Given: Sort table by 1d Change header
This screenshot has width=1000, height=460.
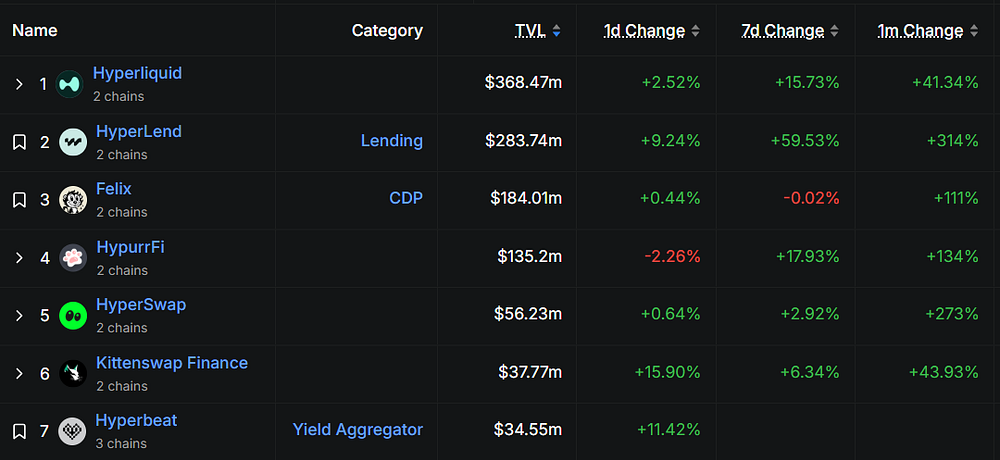Looking at the screenshot, I should pos(645,31).
